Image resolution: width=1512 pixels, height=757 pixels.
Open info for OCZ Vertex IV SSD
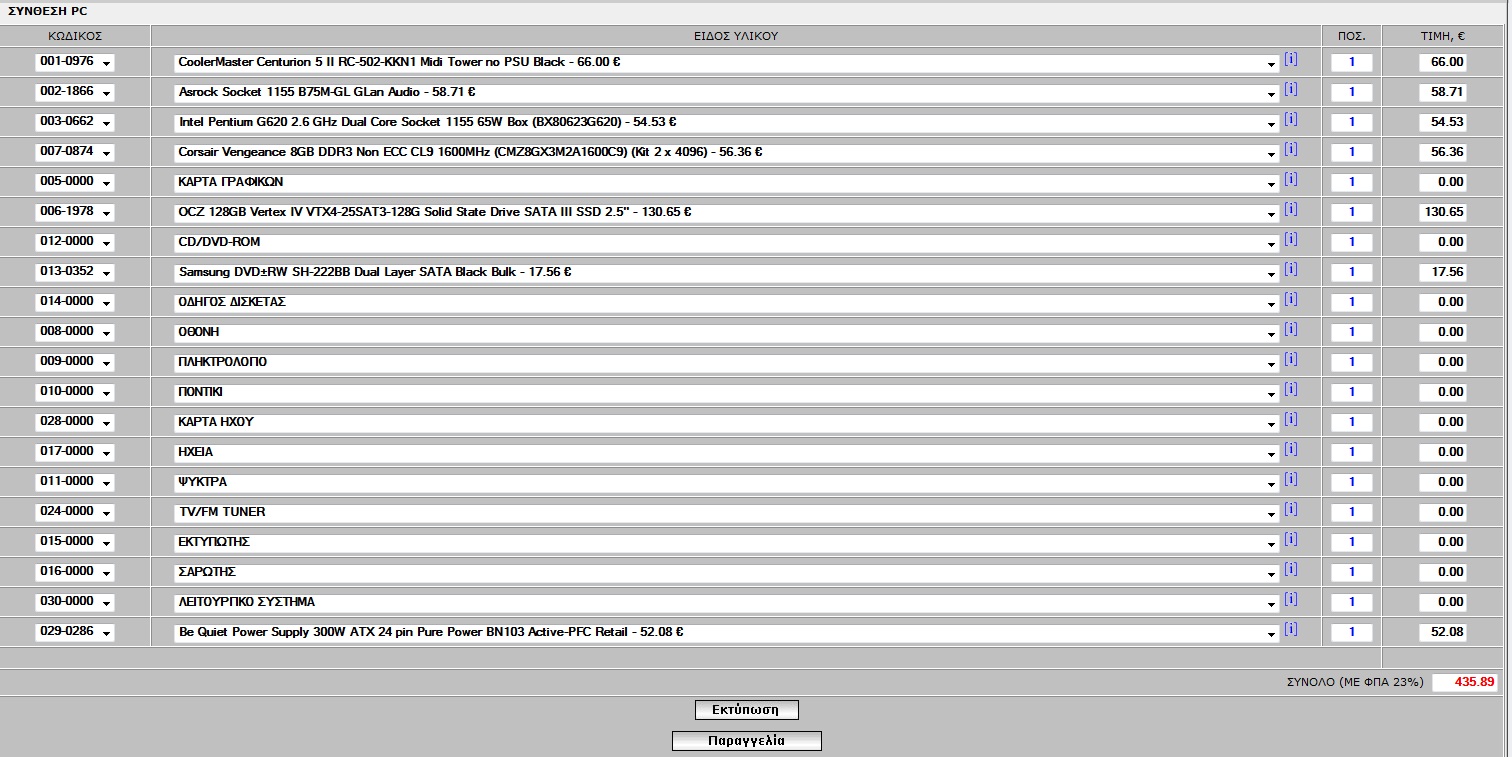pos(1291,209)
